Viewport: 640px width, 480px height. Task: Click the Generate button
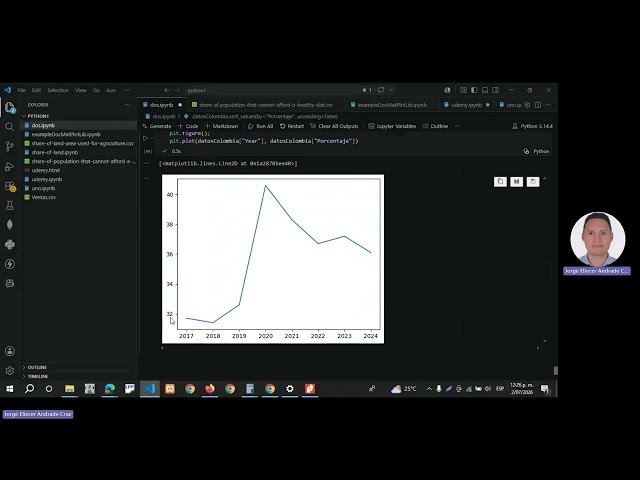(x=157, y=126)
